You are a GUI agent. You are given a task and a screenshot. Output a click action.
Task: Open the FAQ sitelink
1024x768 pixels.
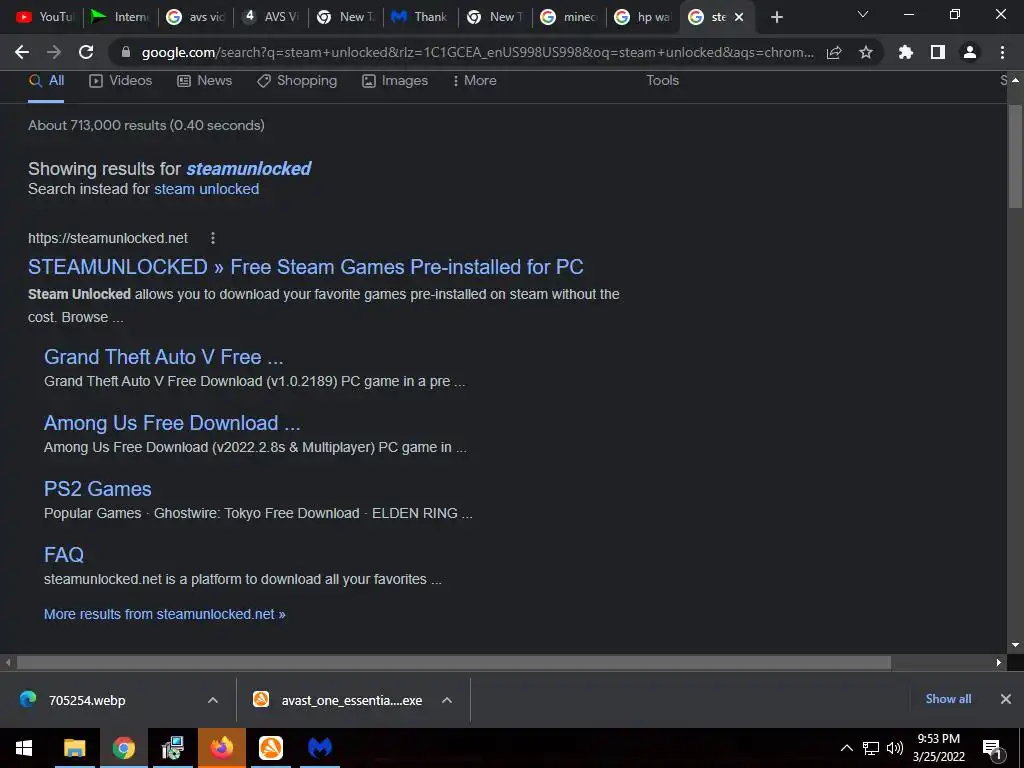[63, 554]
